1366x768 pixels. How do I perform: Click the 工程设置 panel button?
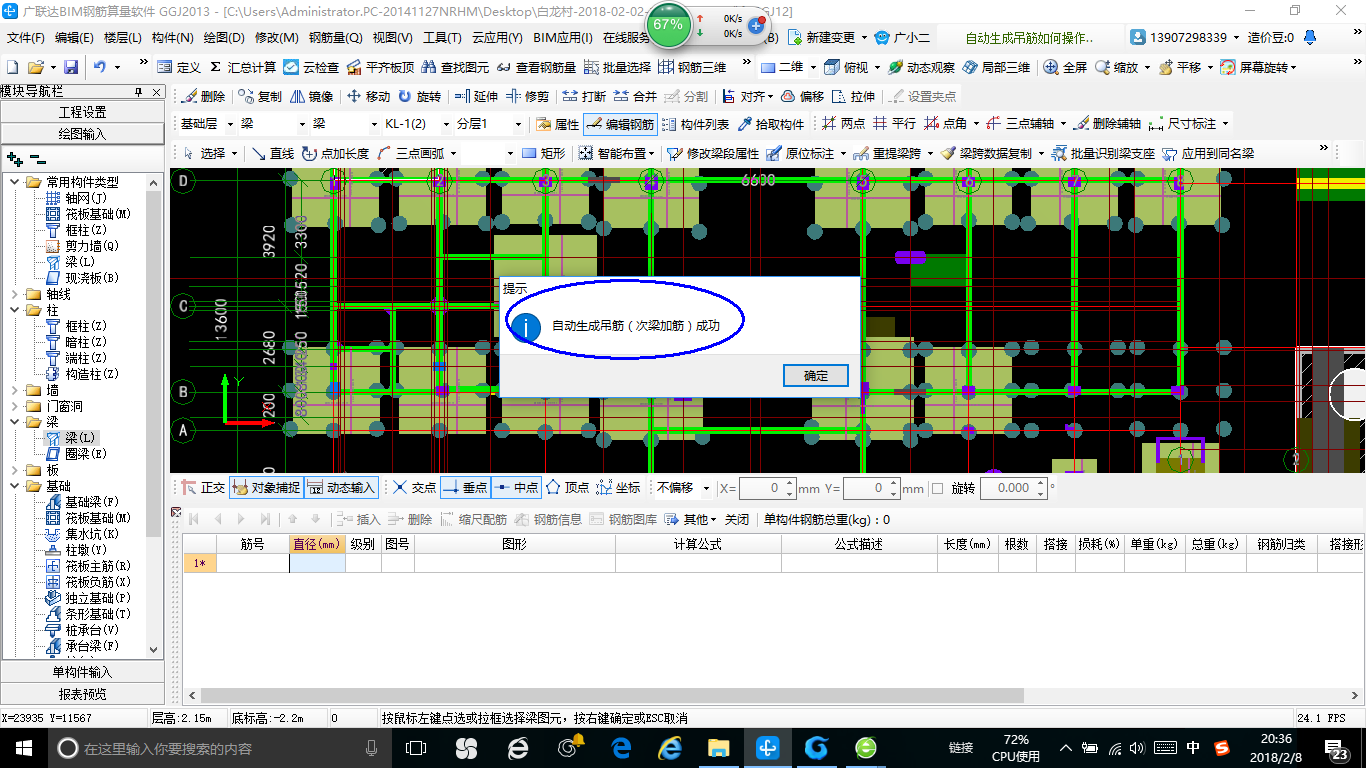pos(82,112)
